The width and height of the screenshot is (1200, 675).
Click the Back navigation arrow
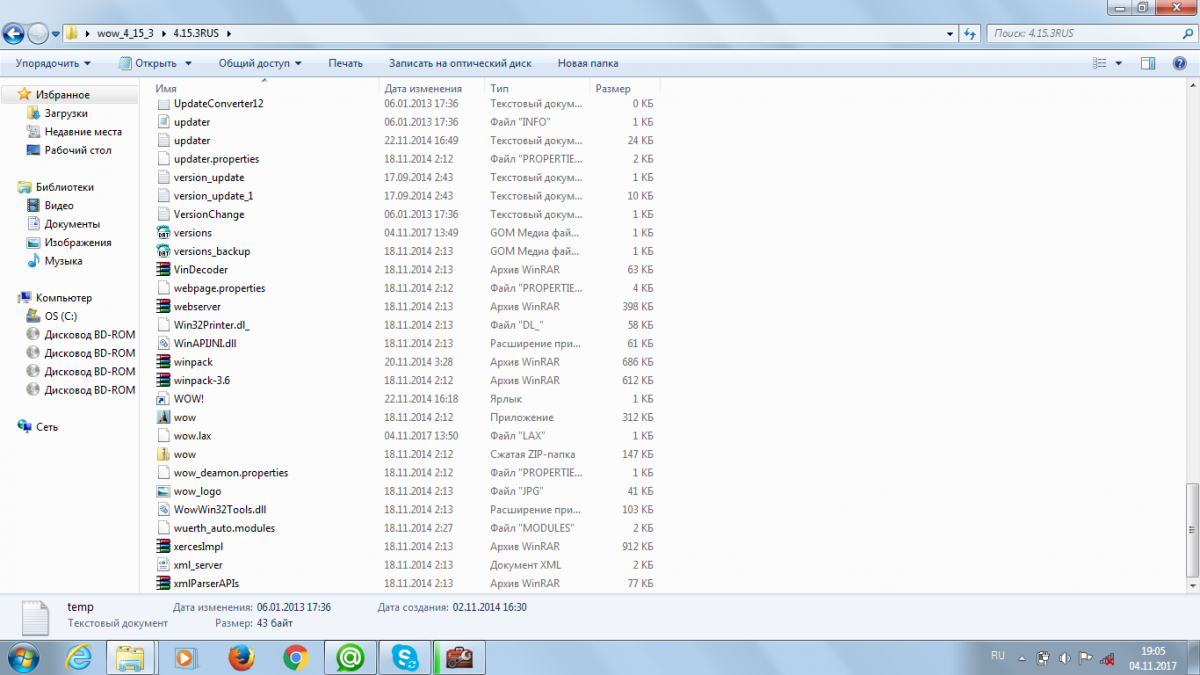[13, 33]
